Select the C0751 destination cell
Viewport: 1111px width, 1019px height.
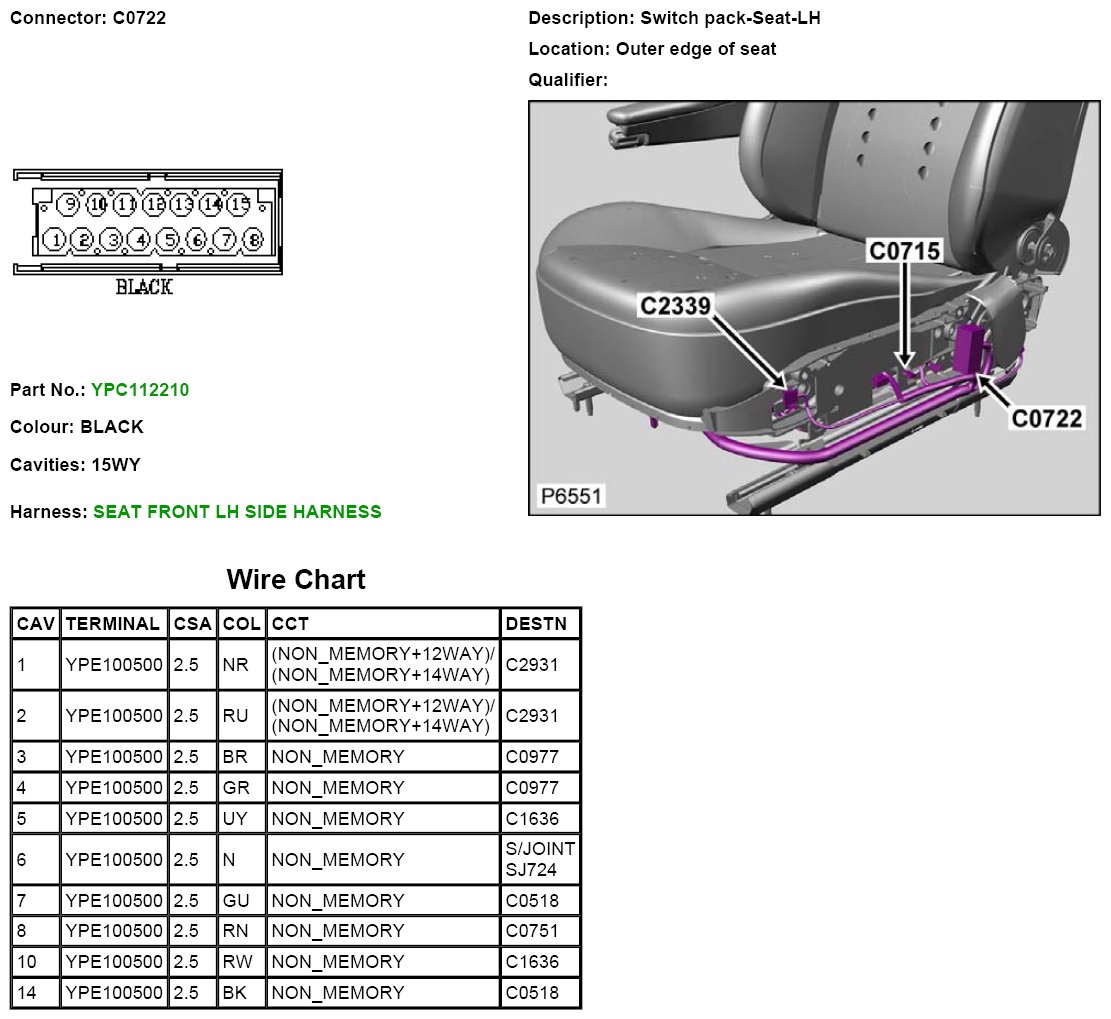[532, 931]
